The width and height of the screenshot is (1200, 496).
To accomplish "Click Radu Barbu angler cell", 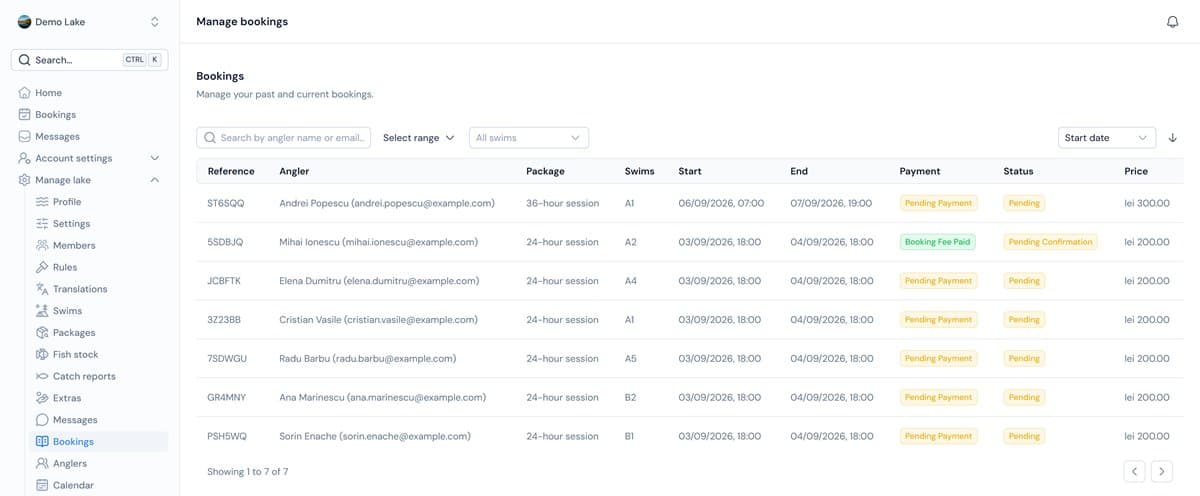I will point(368,359).
